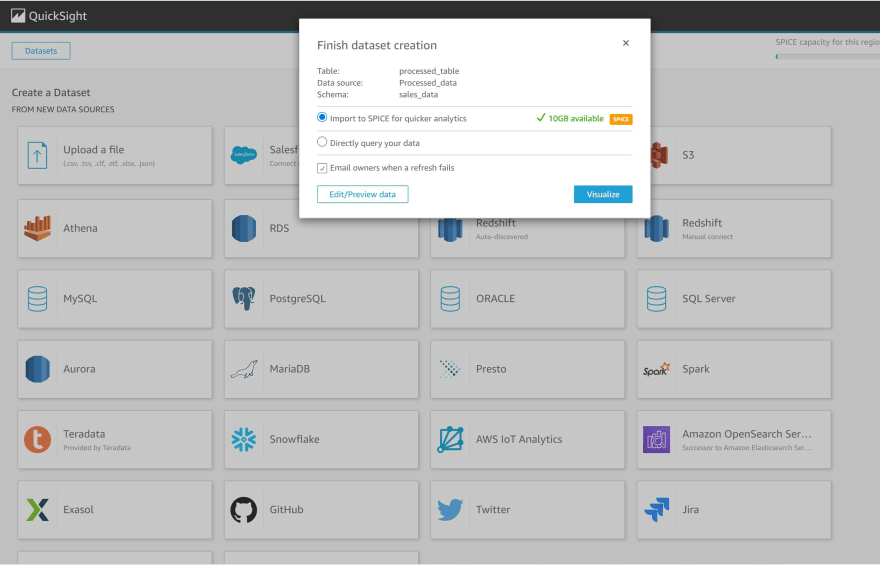
Task: Click the SPICE capacity progress bar
Action: 827,56
